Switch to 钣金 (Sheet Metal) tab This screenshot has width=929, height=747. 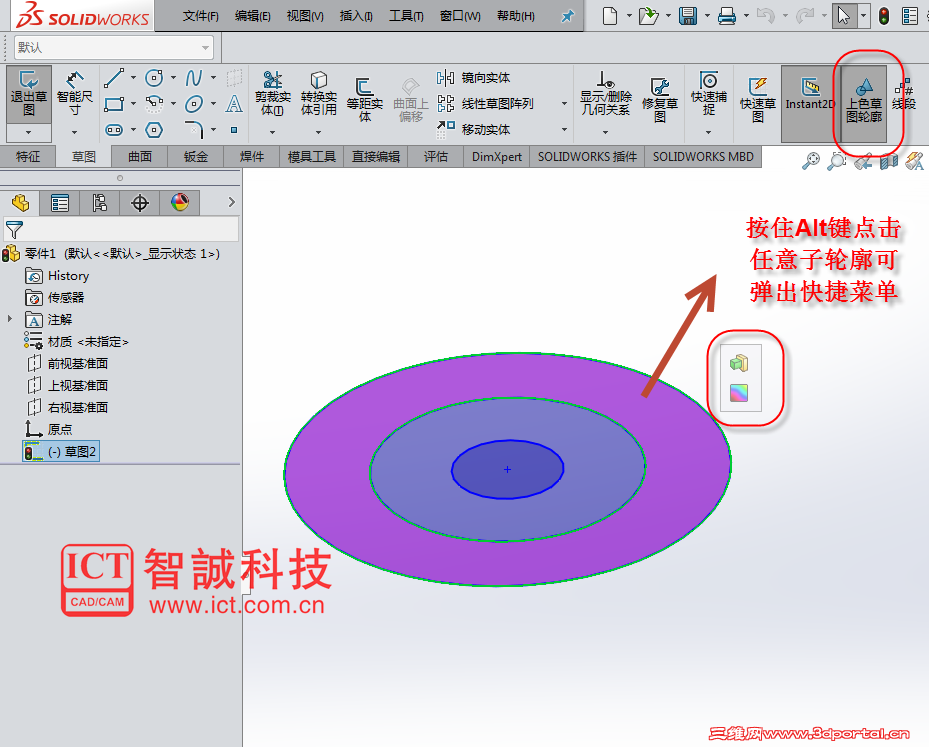click(x=196, y=157)
